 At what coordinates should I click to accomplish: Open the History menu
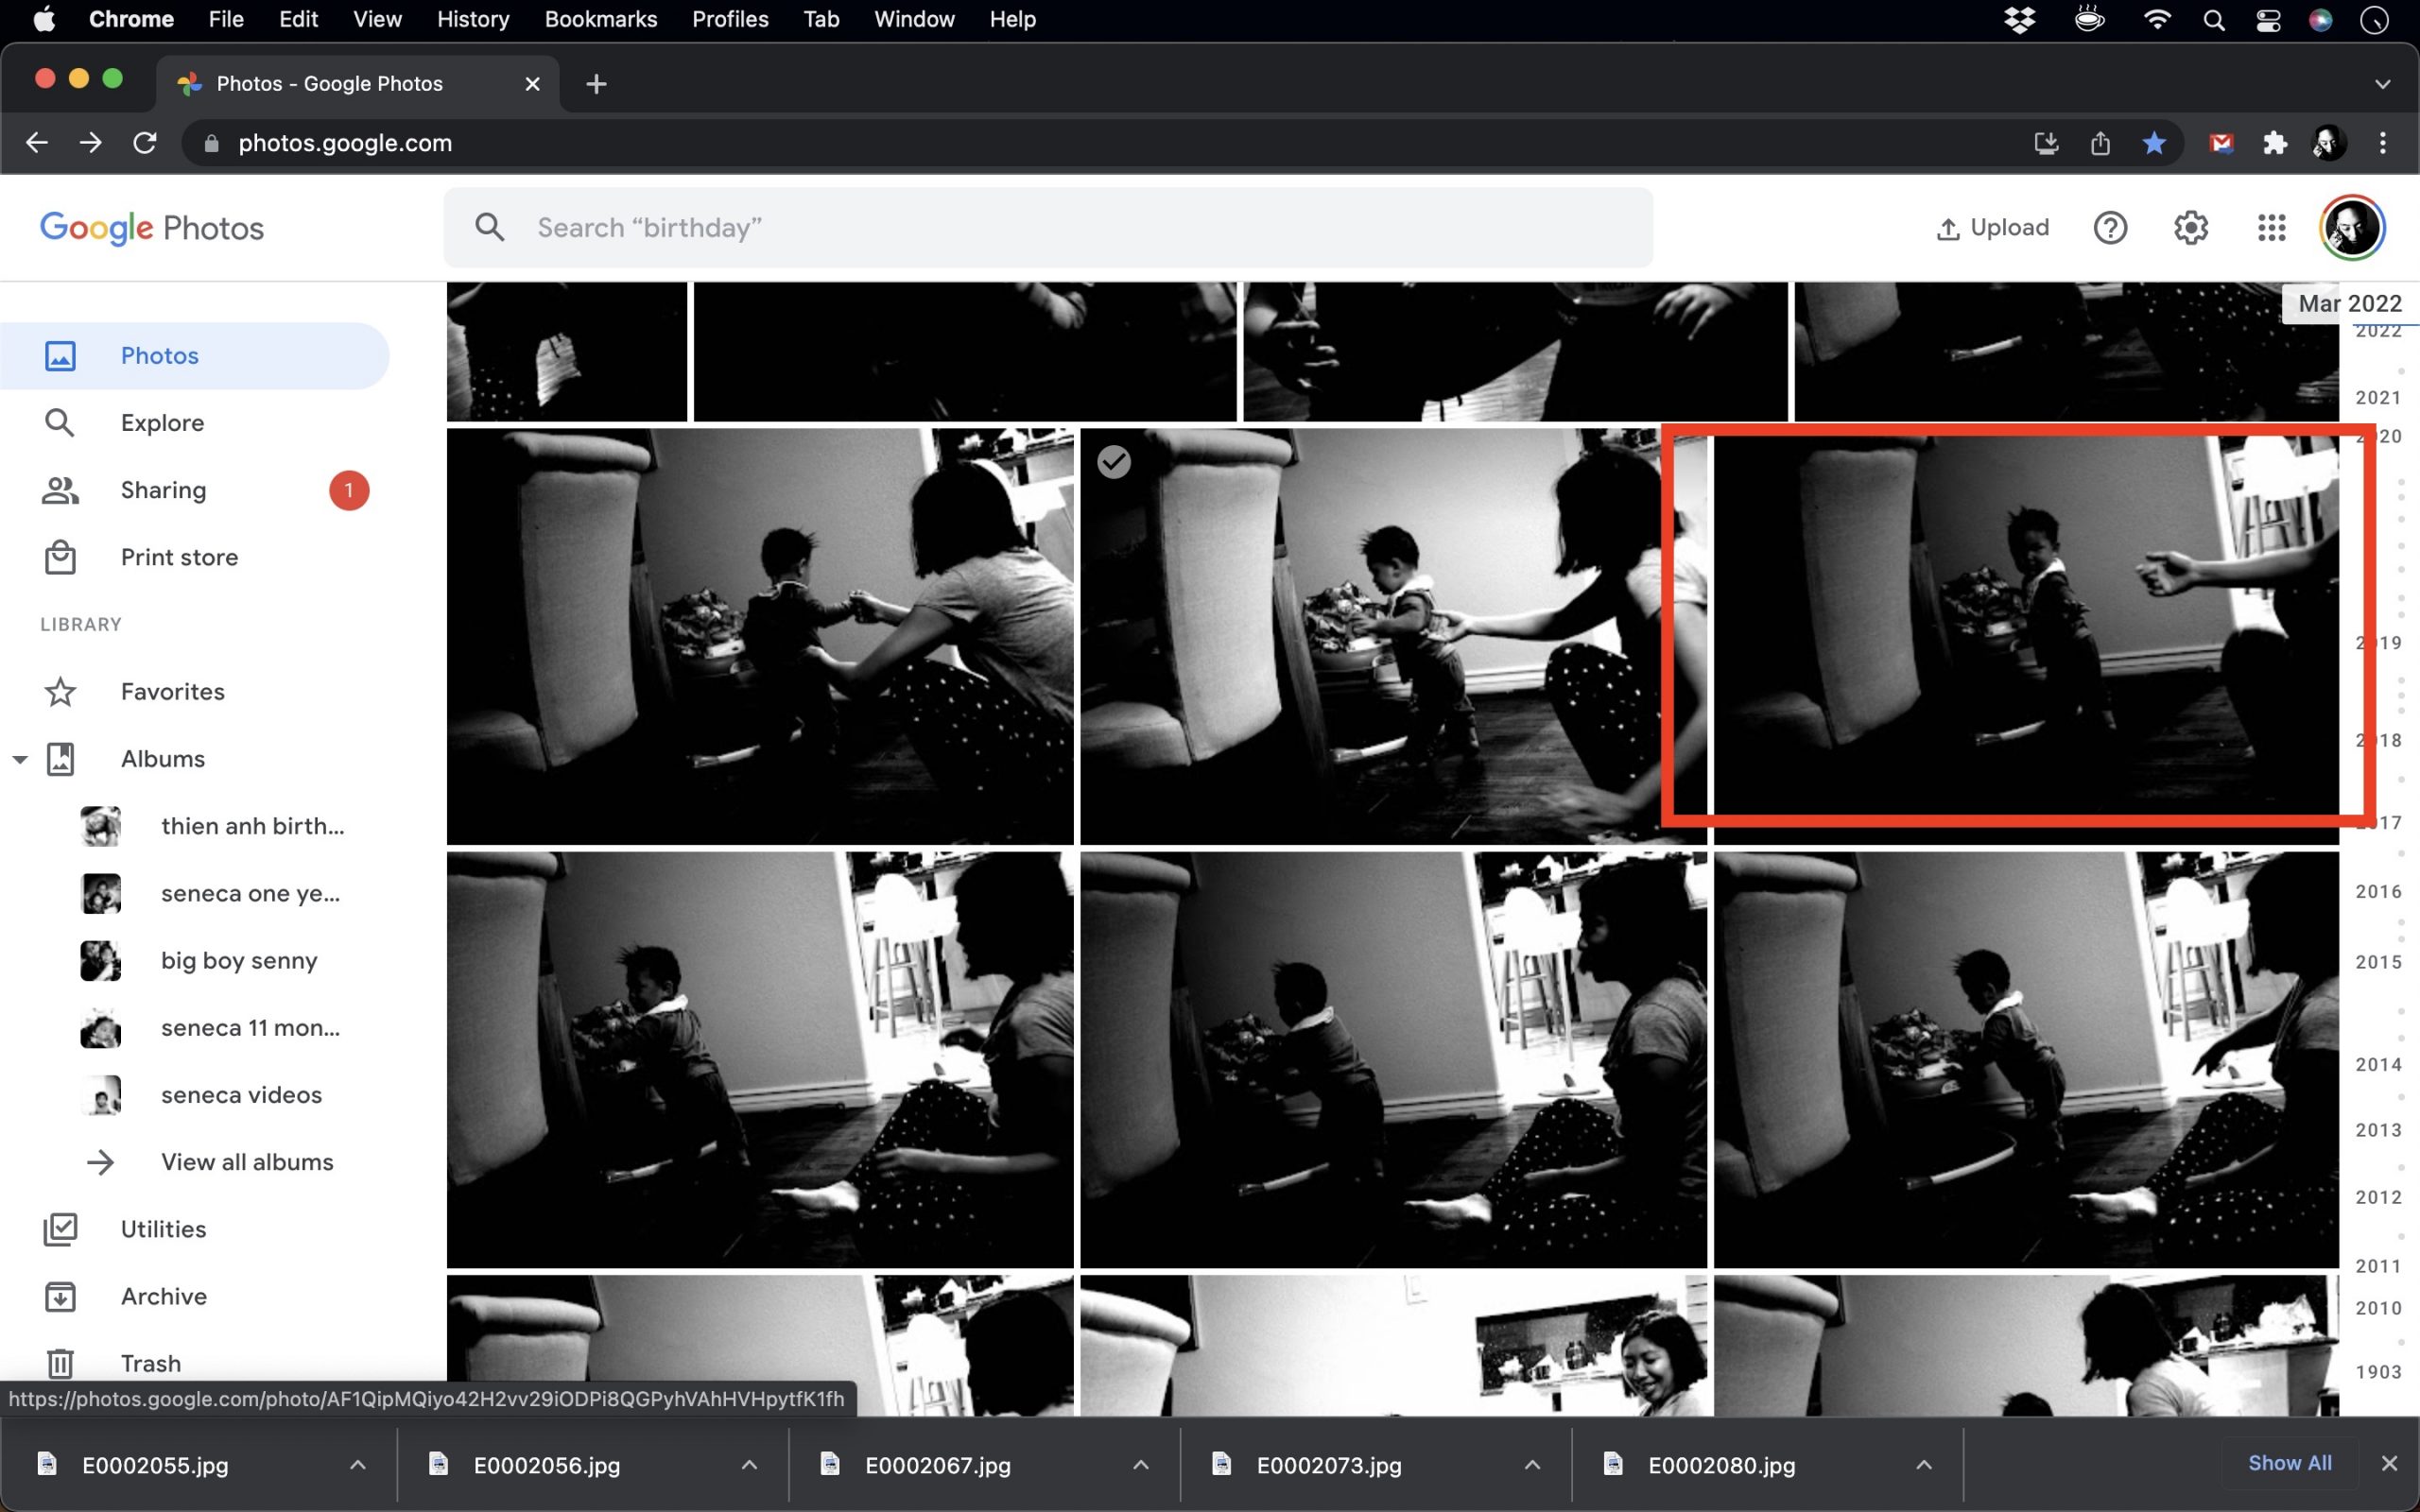(x=472, y=19)
